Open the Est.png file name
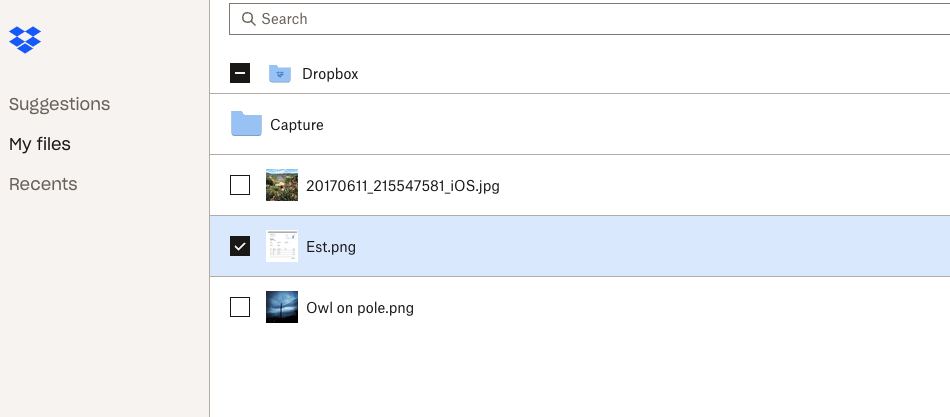This screenshot has width=950, height=417. click(x=331, y=247)
